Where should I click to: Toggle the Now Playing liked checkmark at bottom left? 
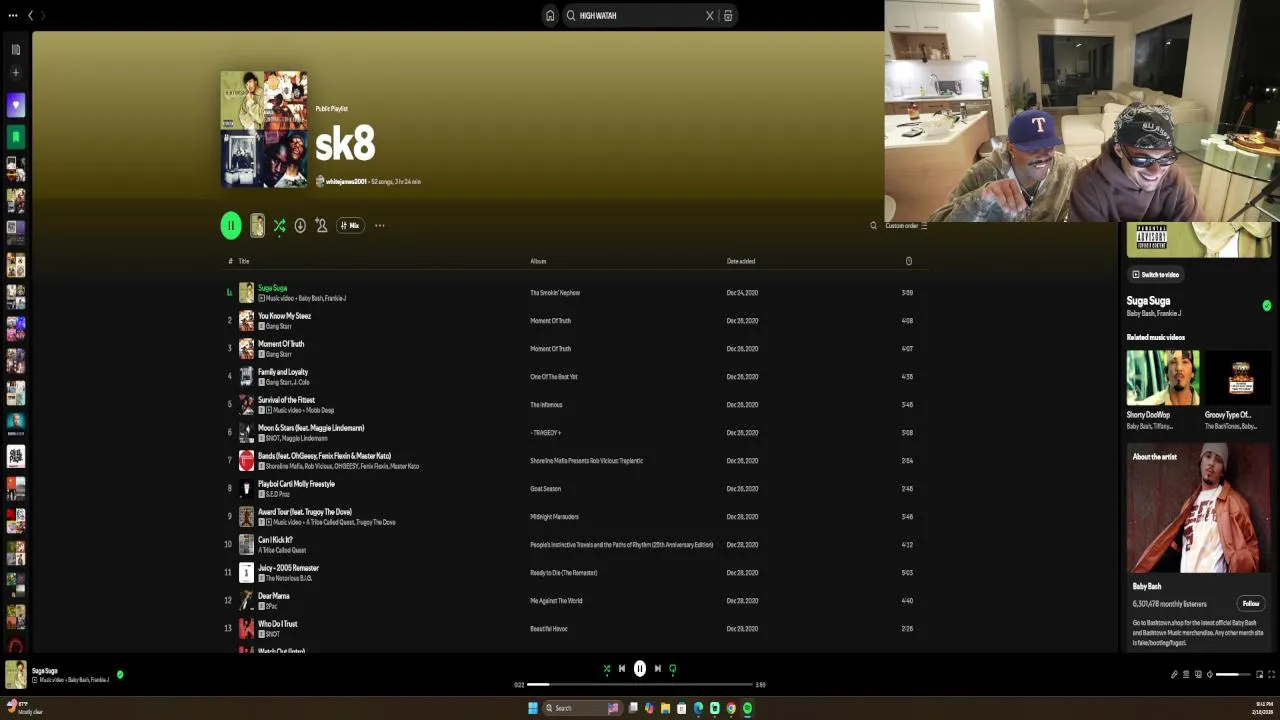[x=120, y=675]
